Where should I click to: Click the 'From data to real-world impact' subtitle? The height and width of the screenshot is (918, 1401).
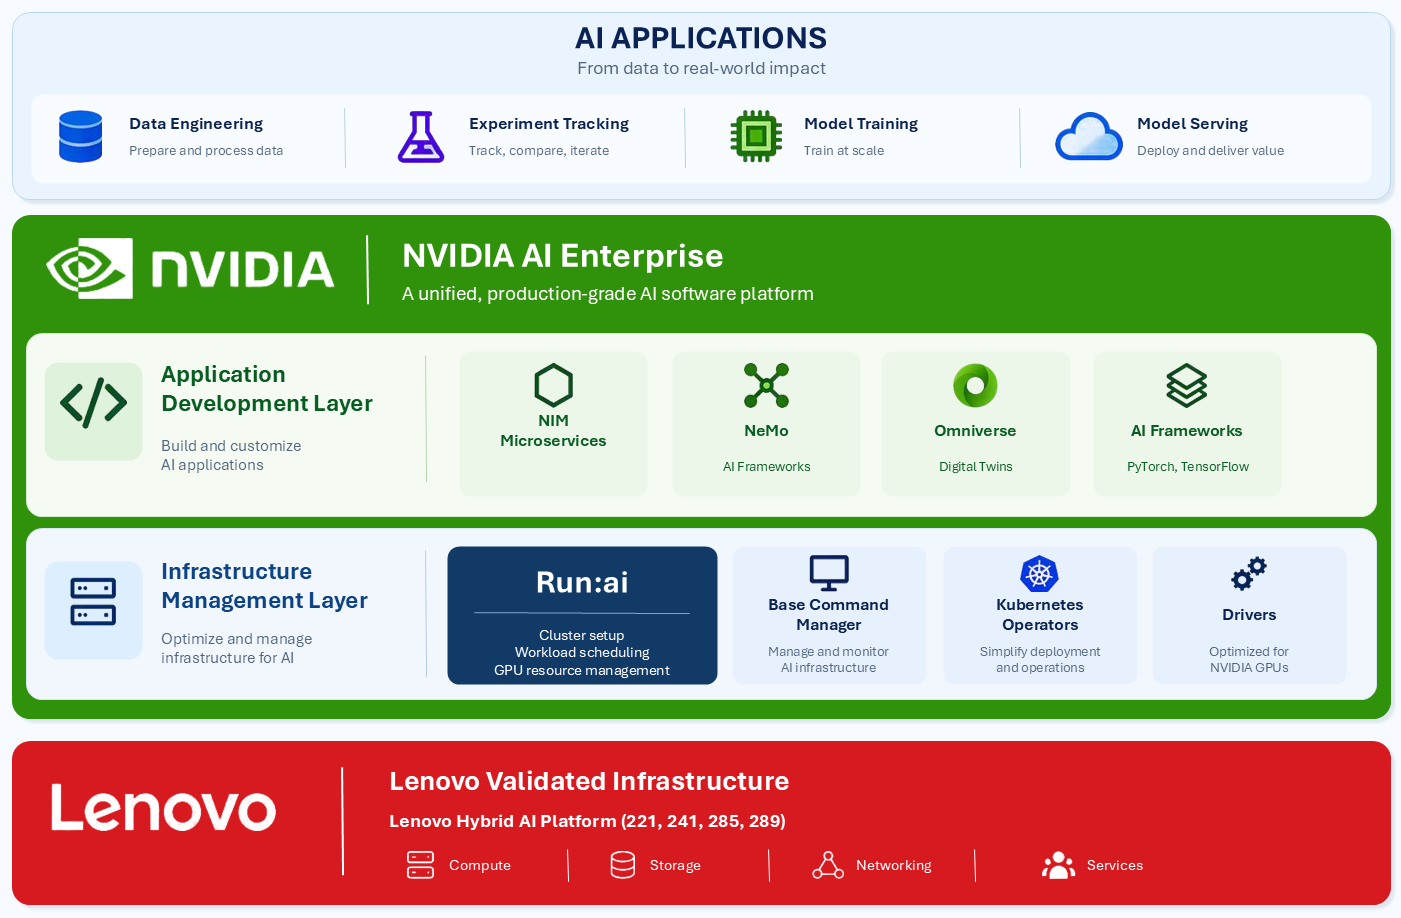pyautogui.click(x=701, y=68)
